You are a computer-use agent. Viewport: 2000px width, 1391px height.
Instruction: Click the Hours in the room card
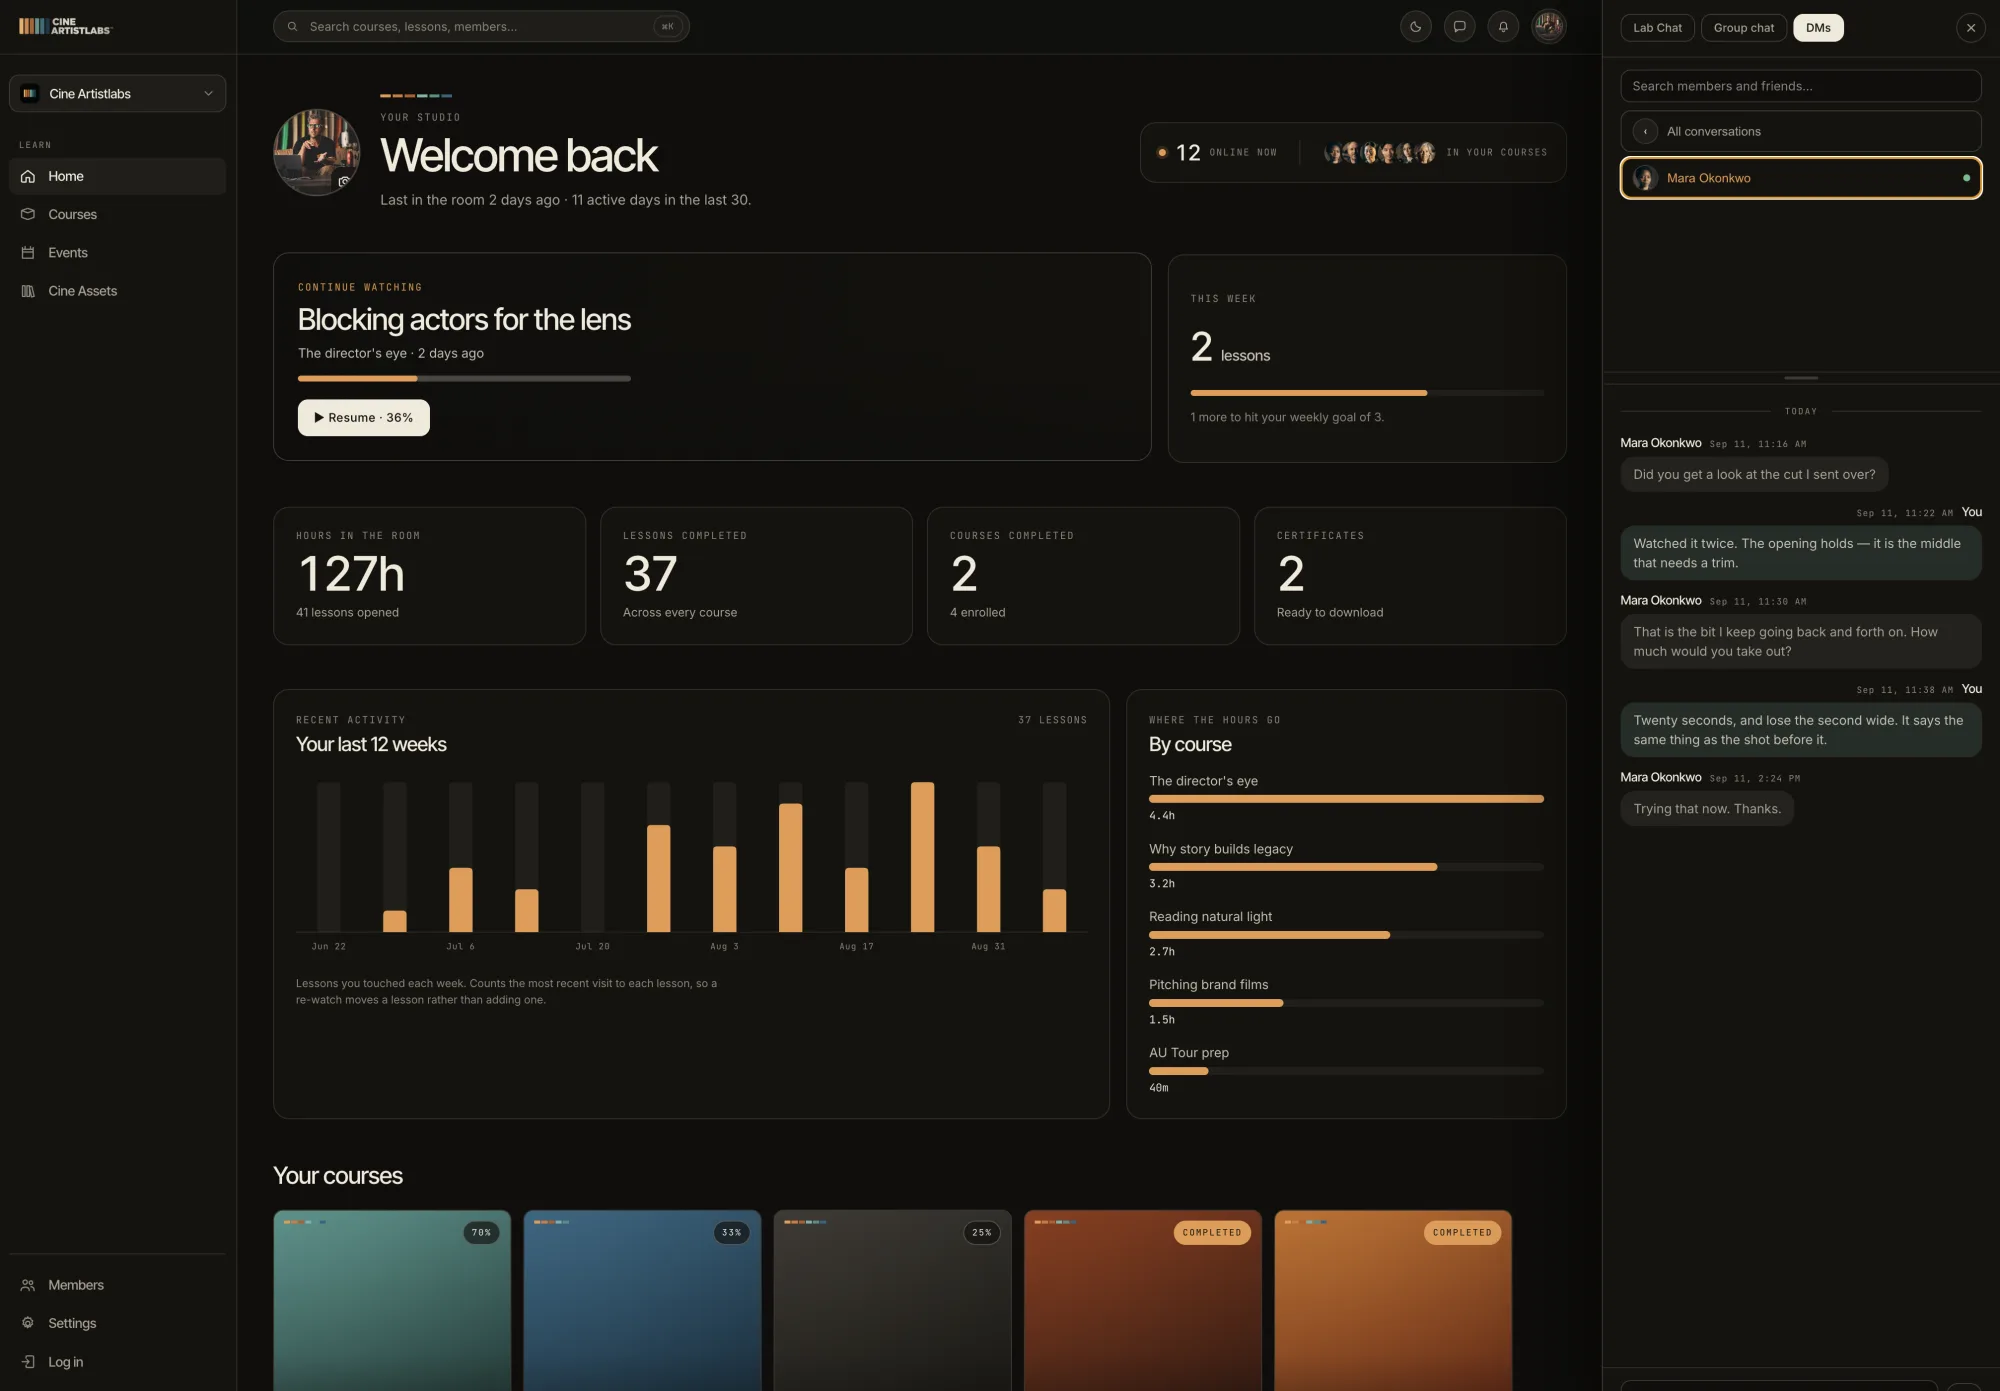[429, 576]
